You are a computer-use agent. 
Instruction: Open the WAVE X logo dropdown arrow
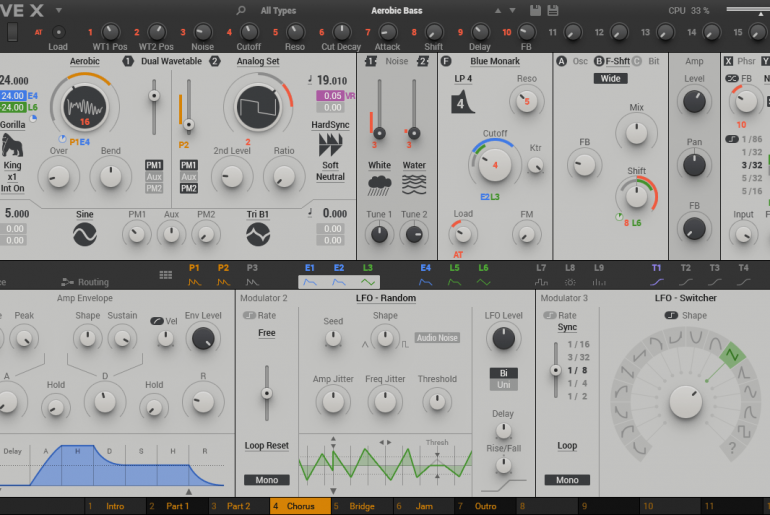click(58, 10)
